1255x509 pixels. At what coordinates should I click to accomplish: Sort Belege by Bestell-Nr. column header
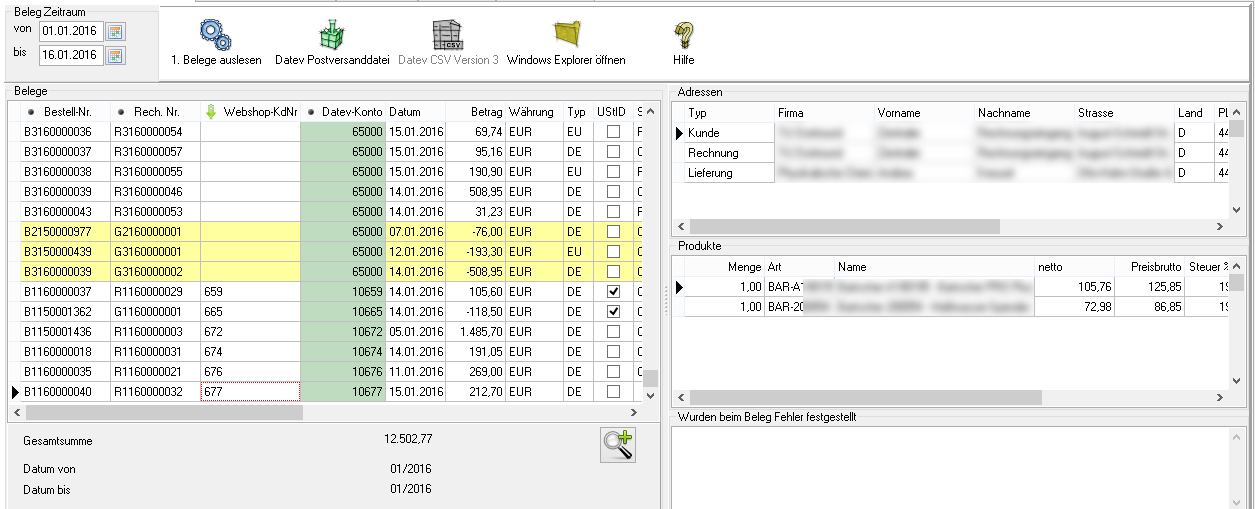point(66,112)
